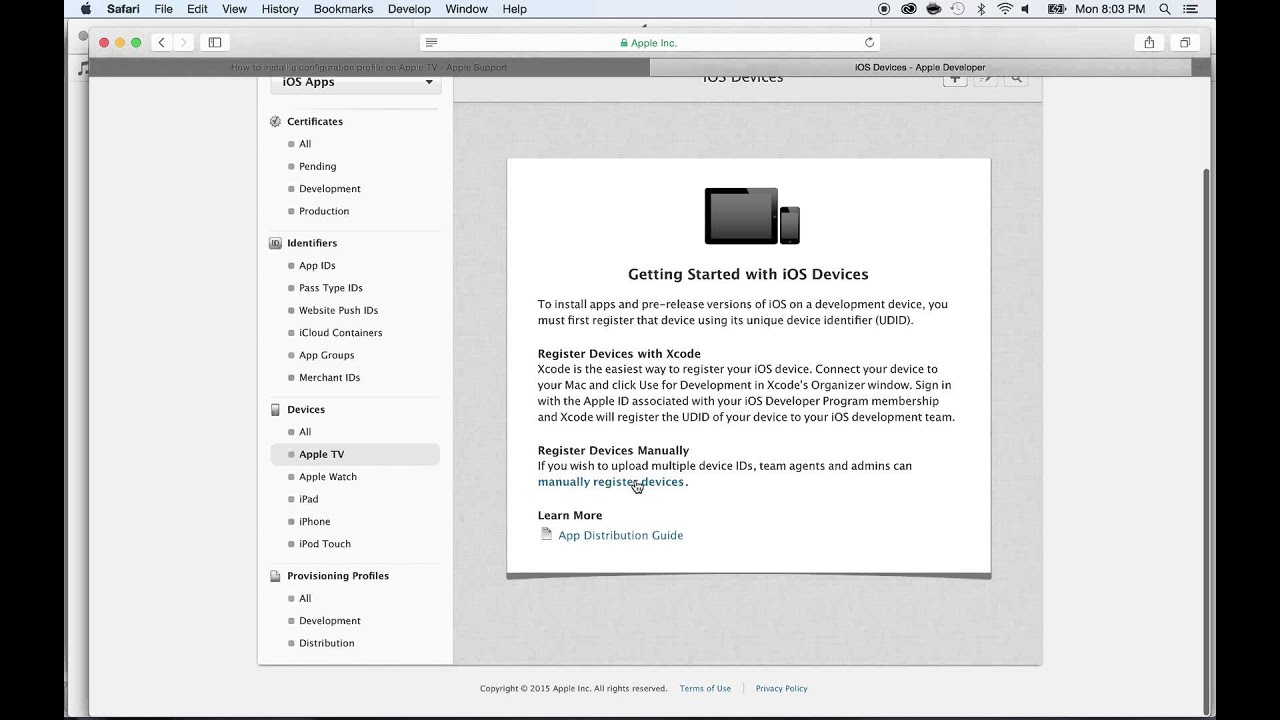Click the Creative Cloud menu bar icon
The image size is (1280, 720).
909,9
